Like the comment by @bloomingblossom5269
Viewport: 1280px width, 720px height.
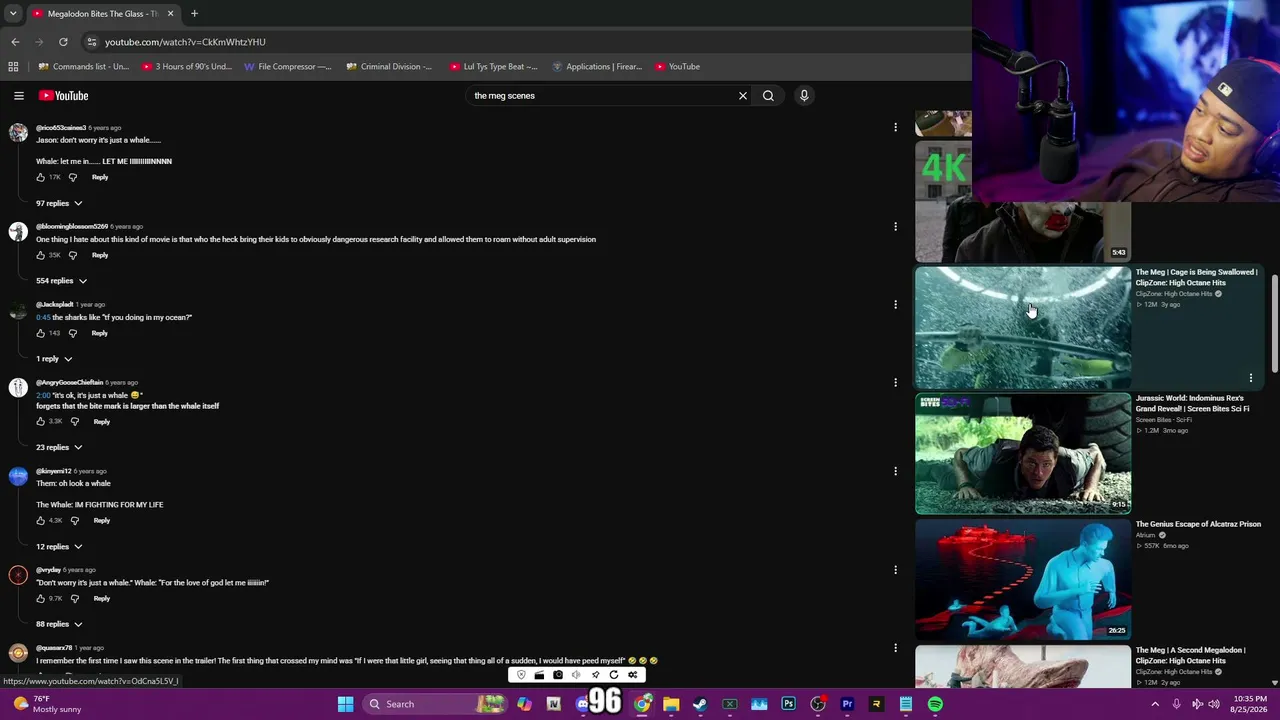[x=41, y=255]
